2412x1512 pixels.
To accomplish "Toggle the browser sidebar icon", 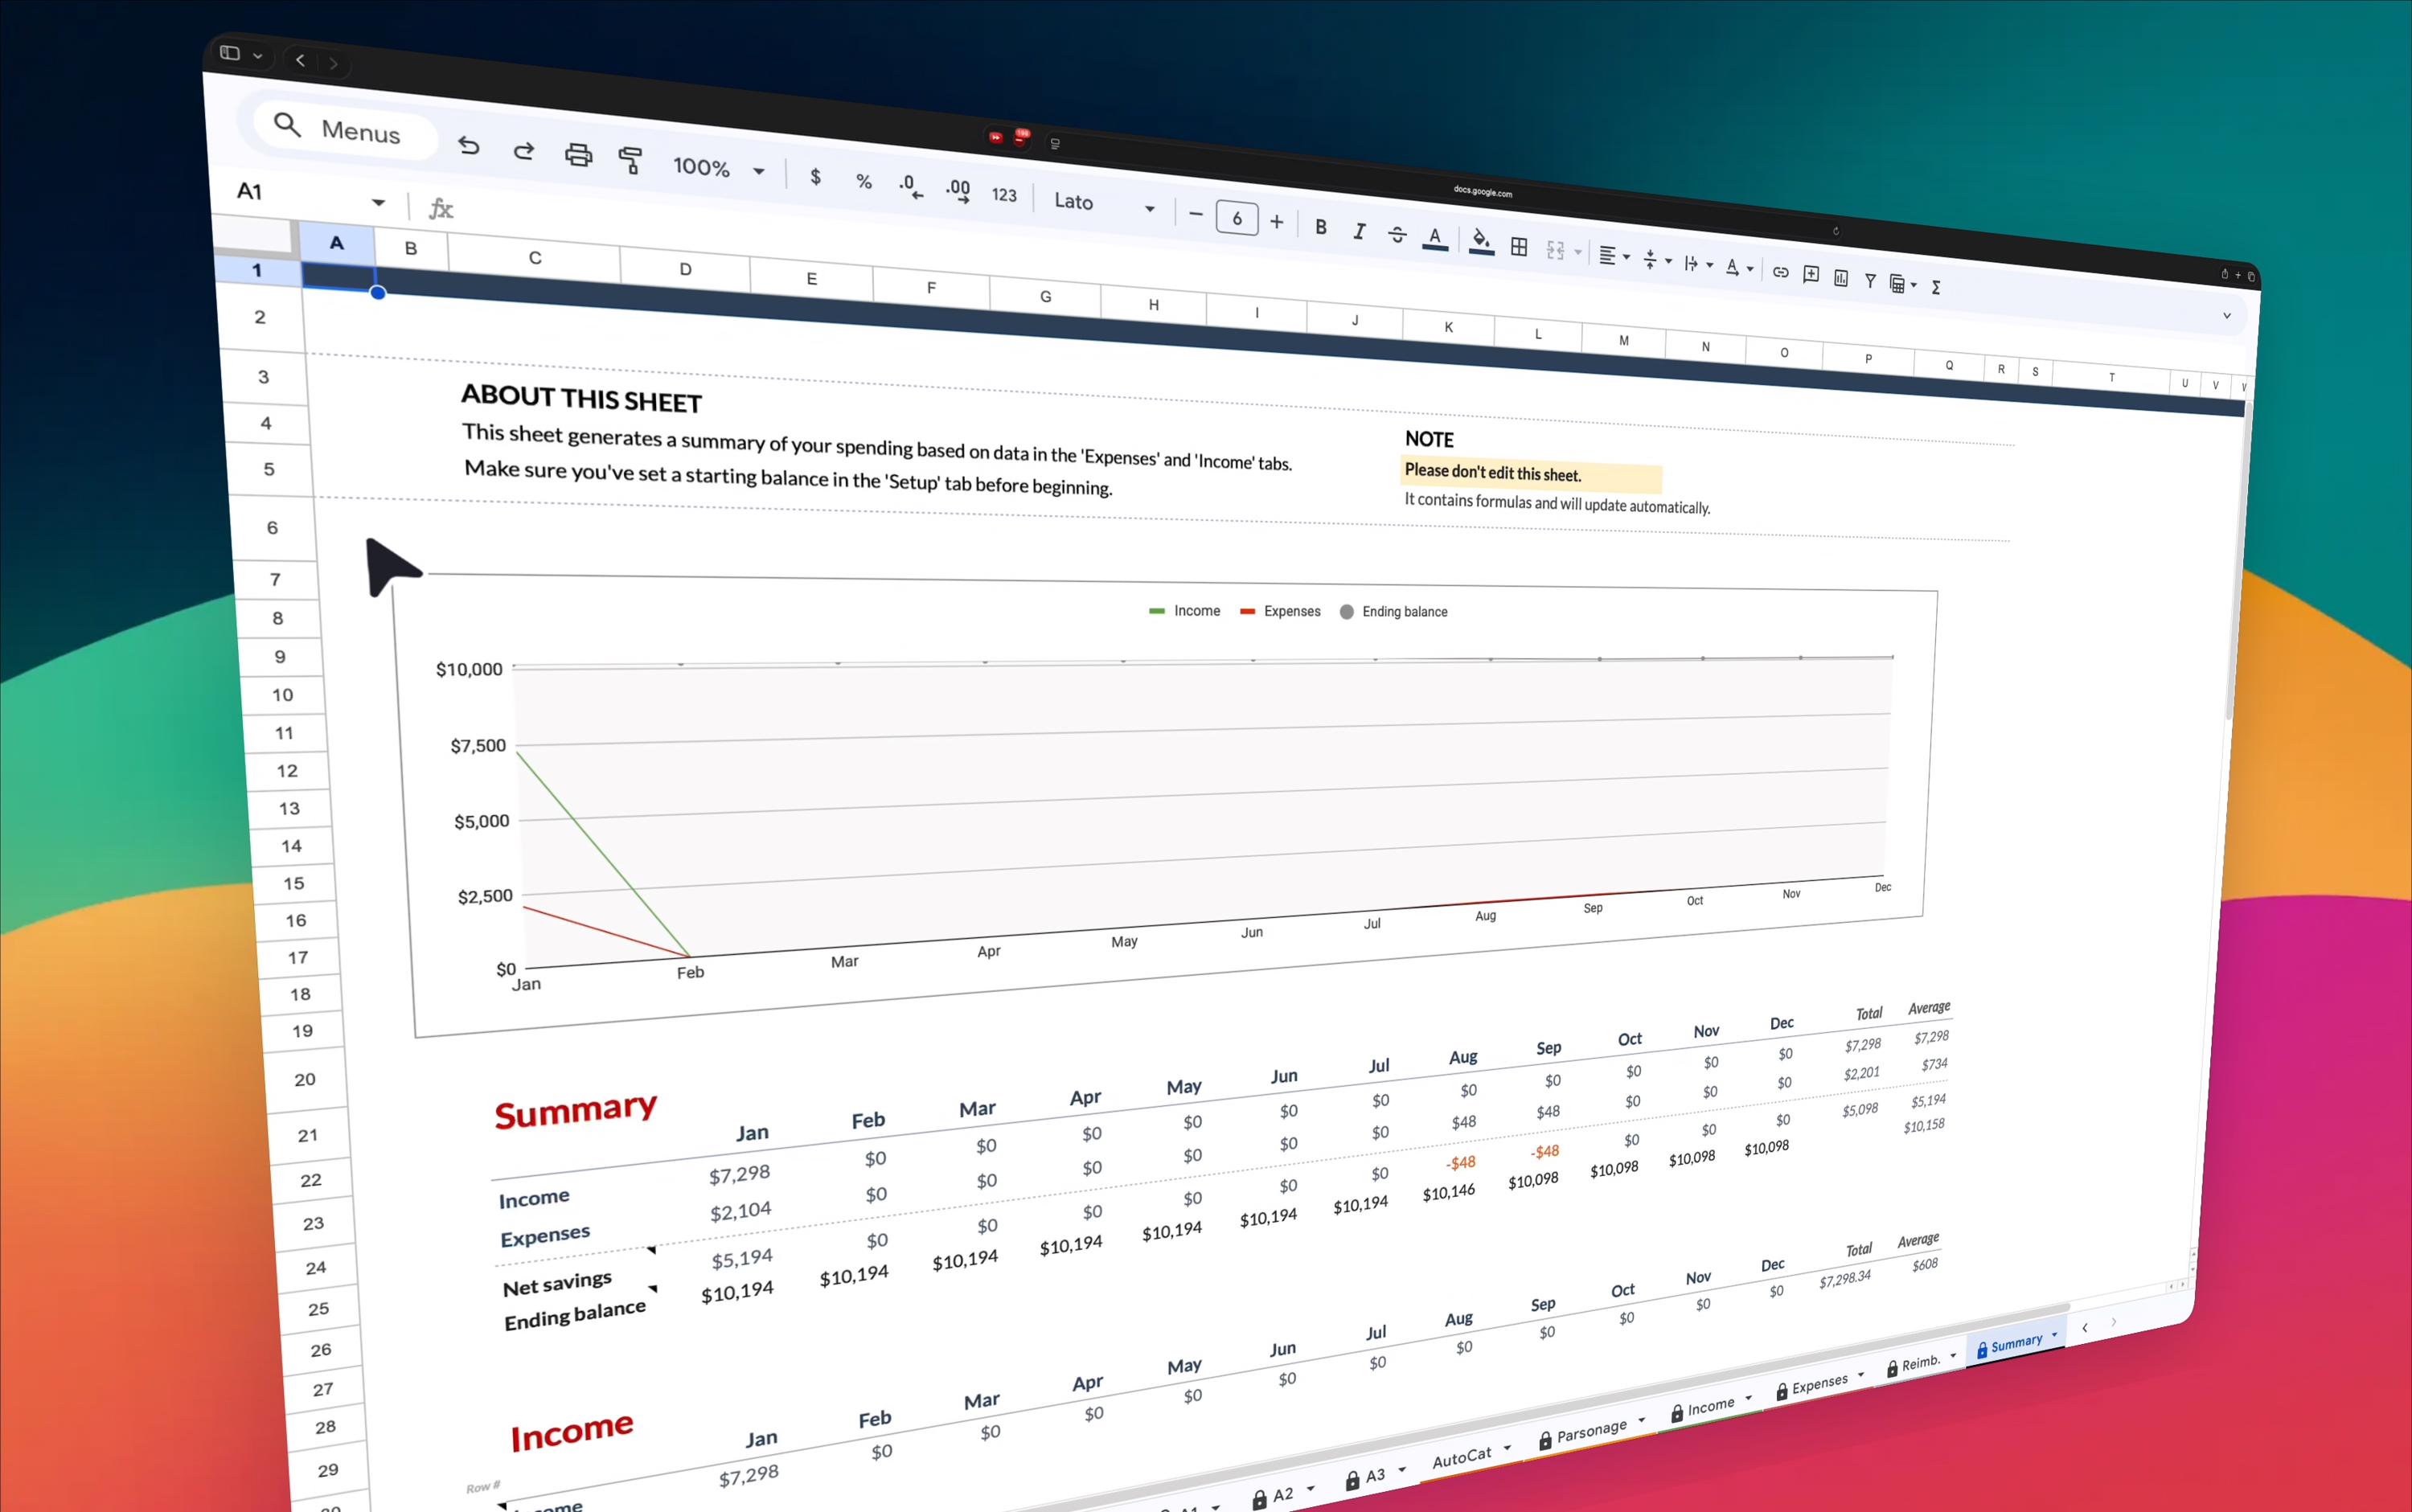I will 230,53.
